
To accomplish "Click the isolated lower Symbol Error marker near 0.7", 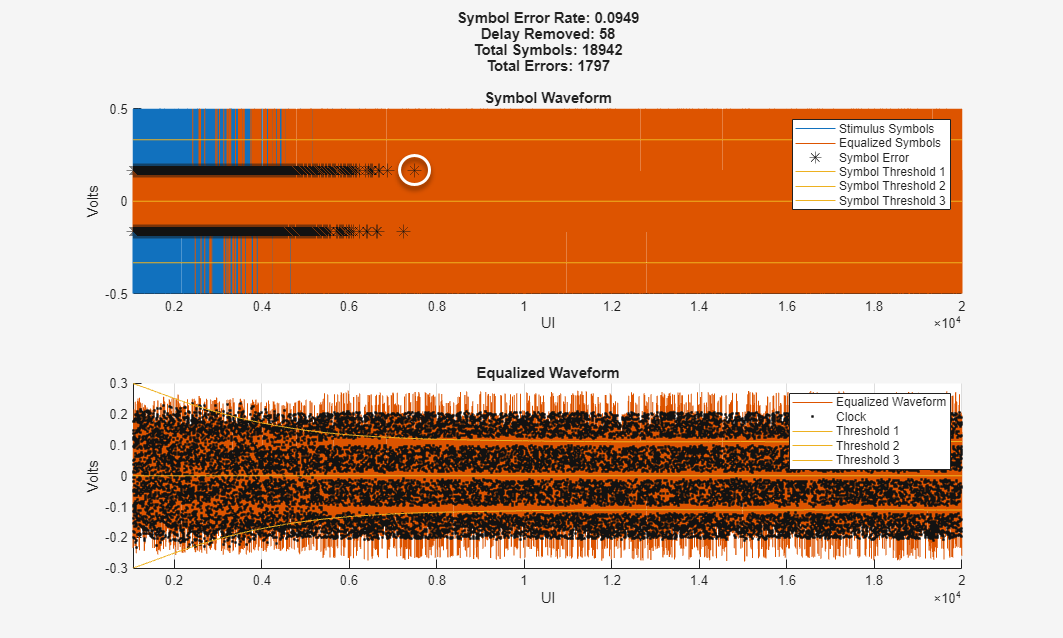I will (404, 232).
